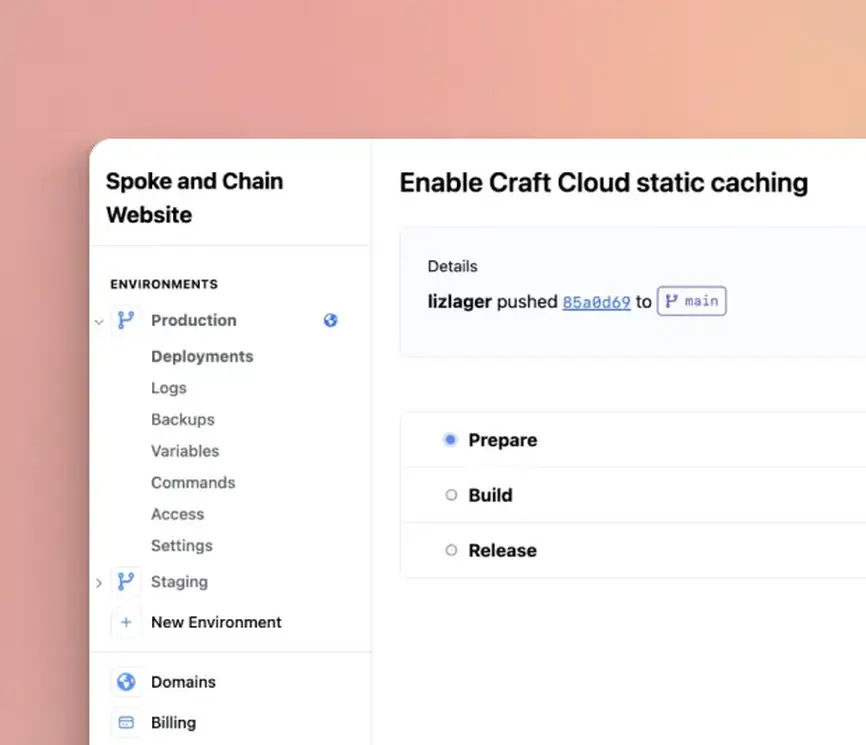Image resolution: width=866 pixels, height=745 pixels.
Task: Click the Enable Craft Cloud static caching heading
Action: pyautogui.click(x=604, y=183)
